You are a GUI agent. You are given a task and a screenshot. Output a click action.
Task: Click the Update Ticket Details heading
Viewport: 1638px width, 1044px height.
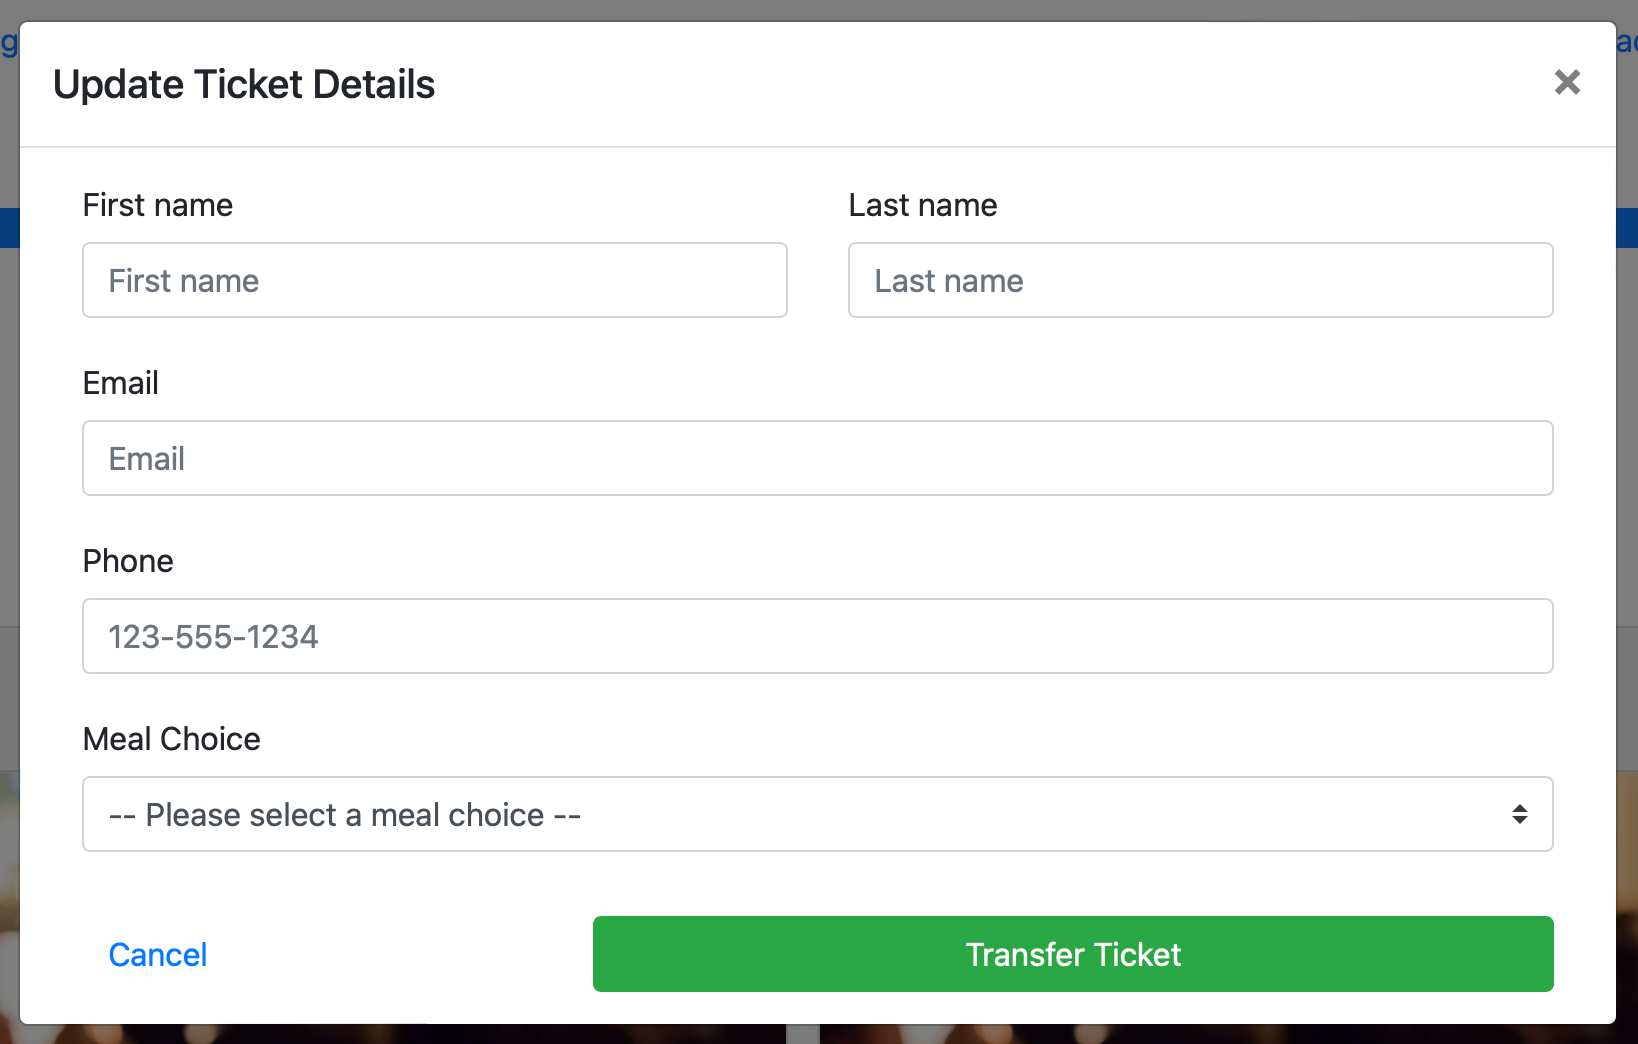244,85
